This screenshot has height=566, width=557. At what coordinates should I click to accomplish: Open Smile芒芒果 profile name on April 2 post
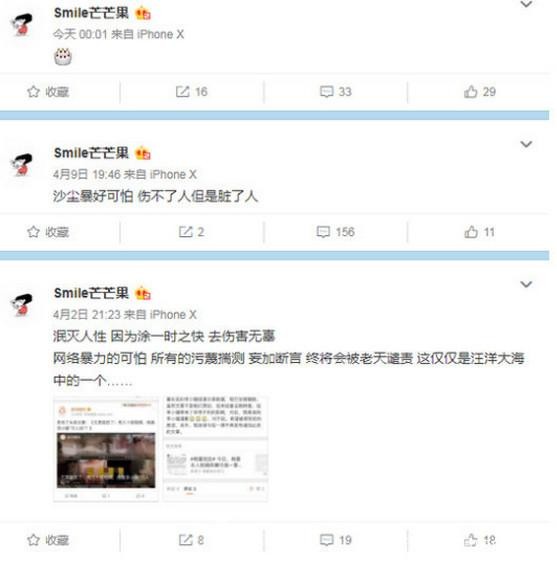[x=91, y=293]
